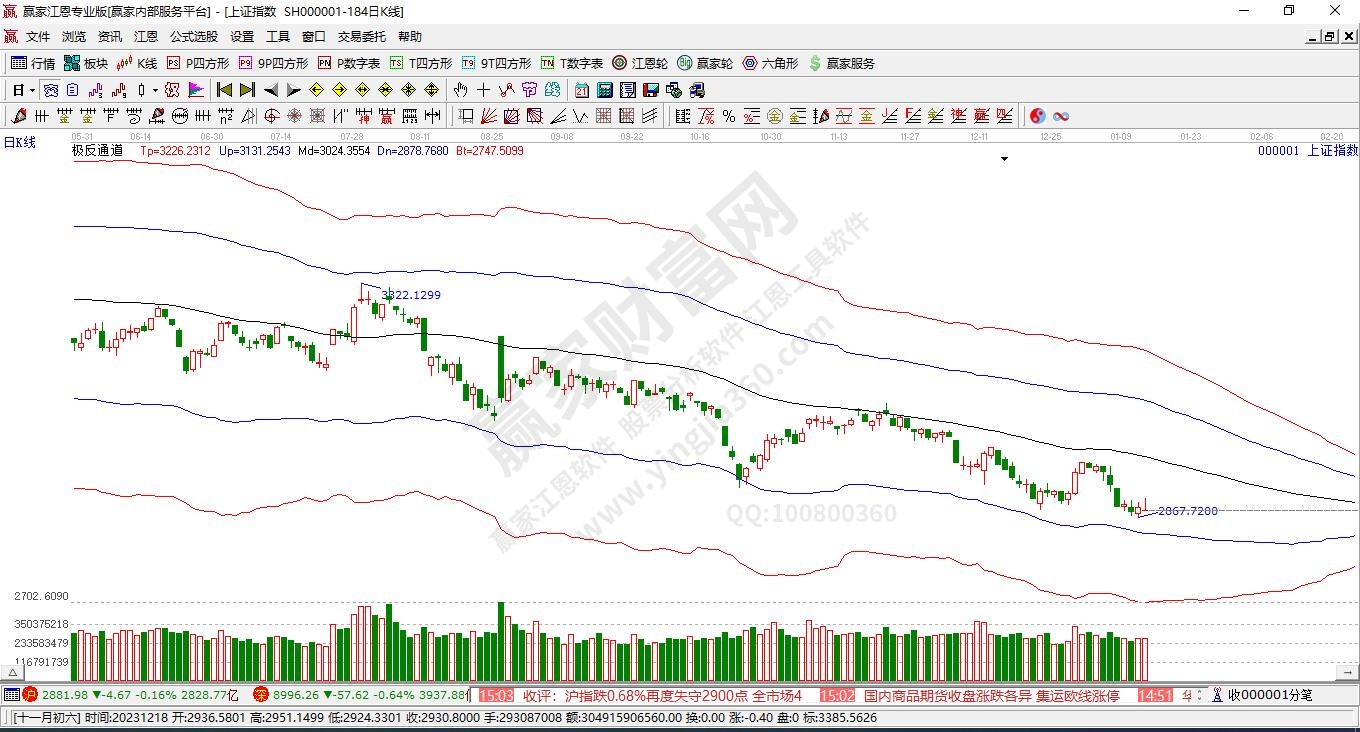Open the 交易委托 menu

[361, 37]
